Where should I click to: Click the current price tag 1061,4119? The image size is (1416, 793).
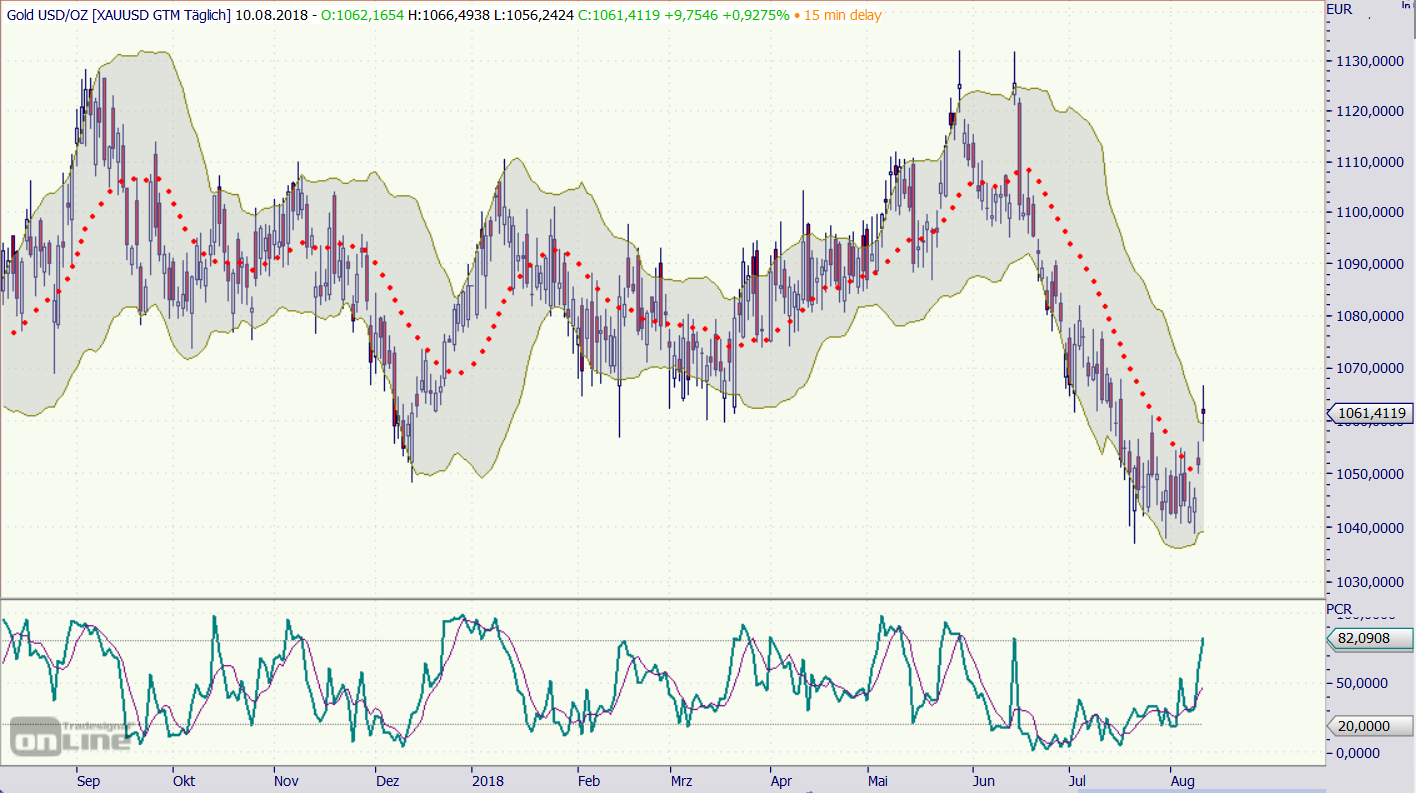pos(1370,413)
